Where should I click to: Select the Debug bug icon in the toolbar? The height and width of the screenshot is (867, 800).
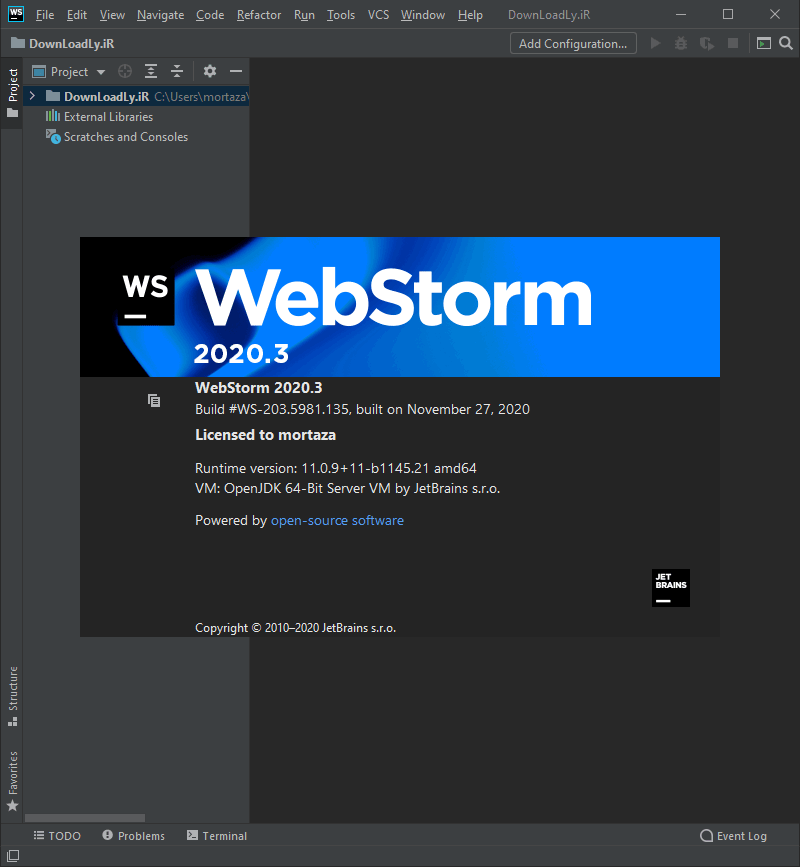click(681, 43)
